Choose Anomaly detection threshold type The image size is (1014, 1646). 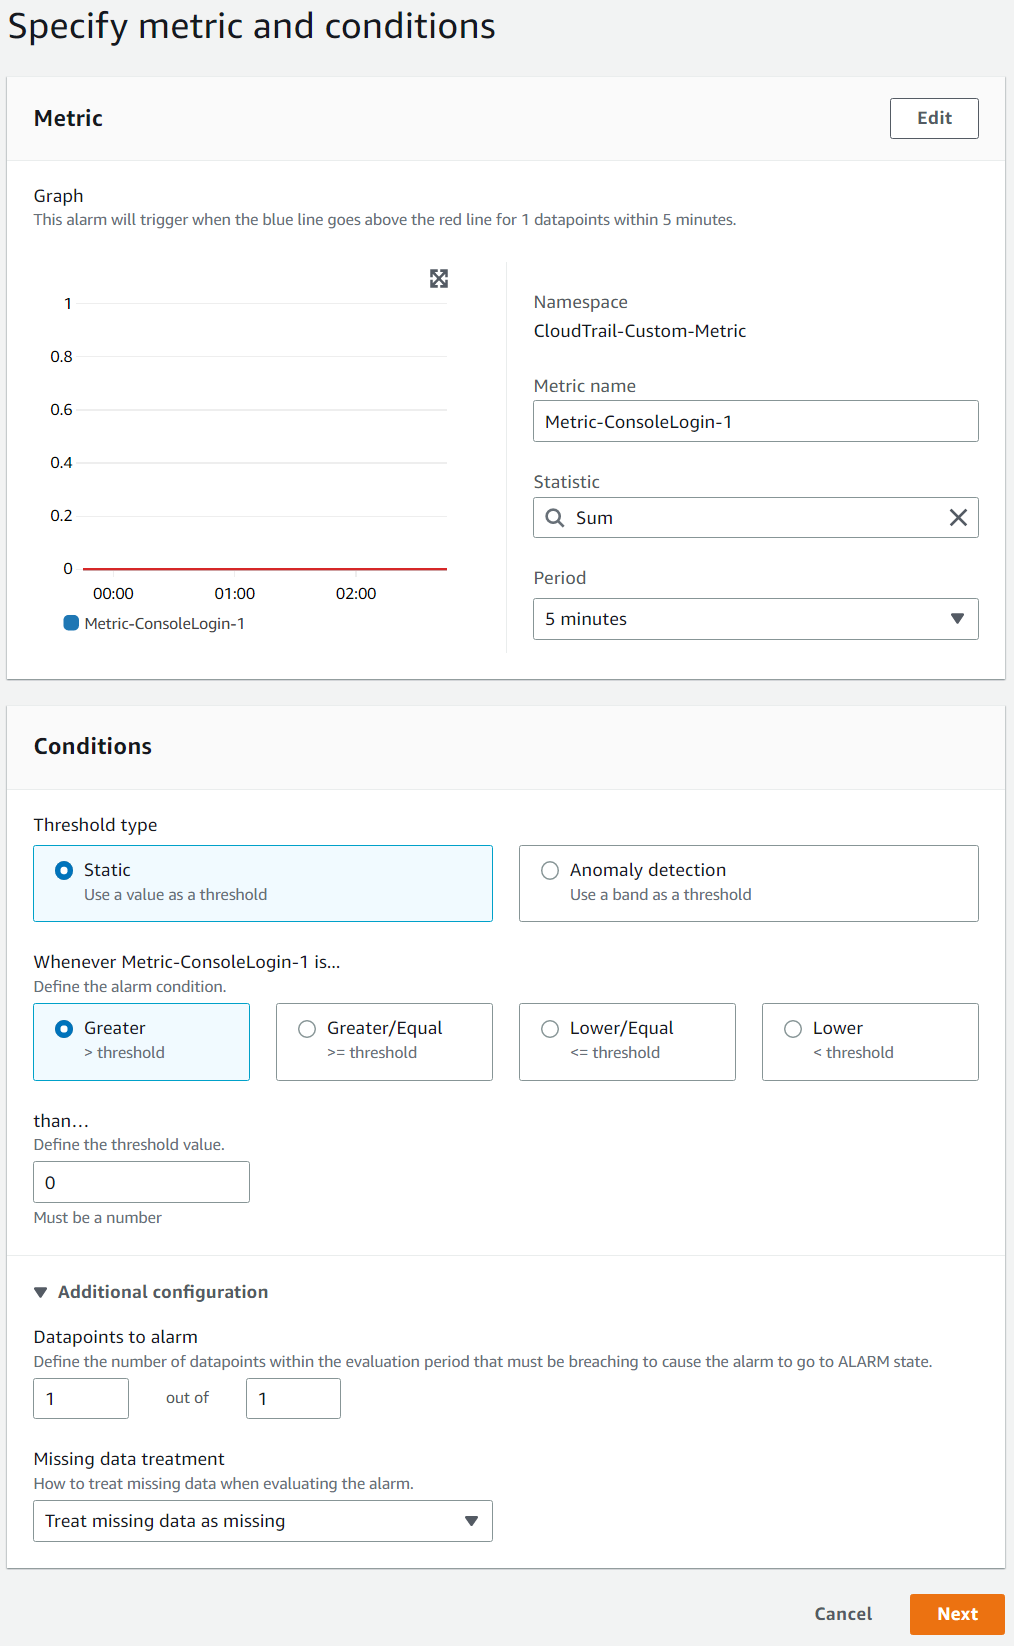pyautogui.click(x=550, y=871)
